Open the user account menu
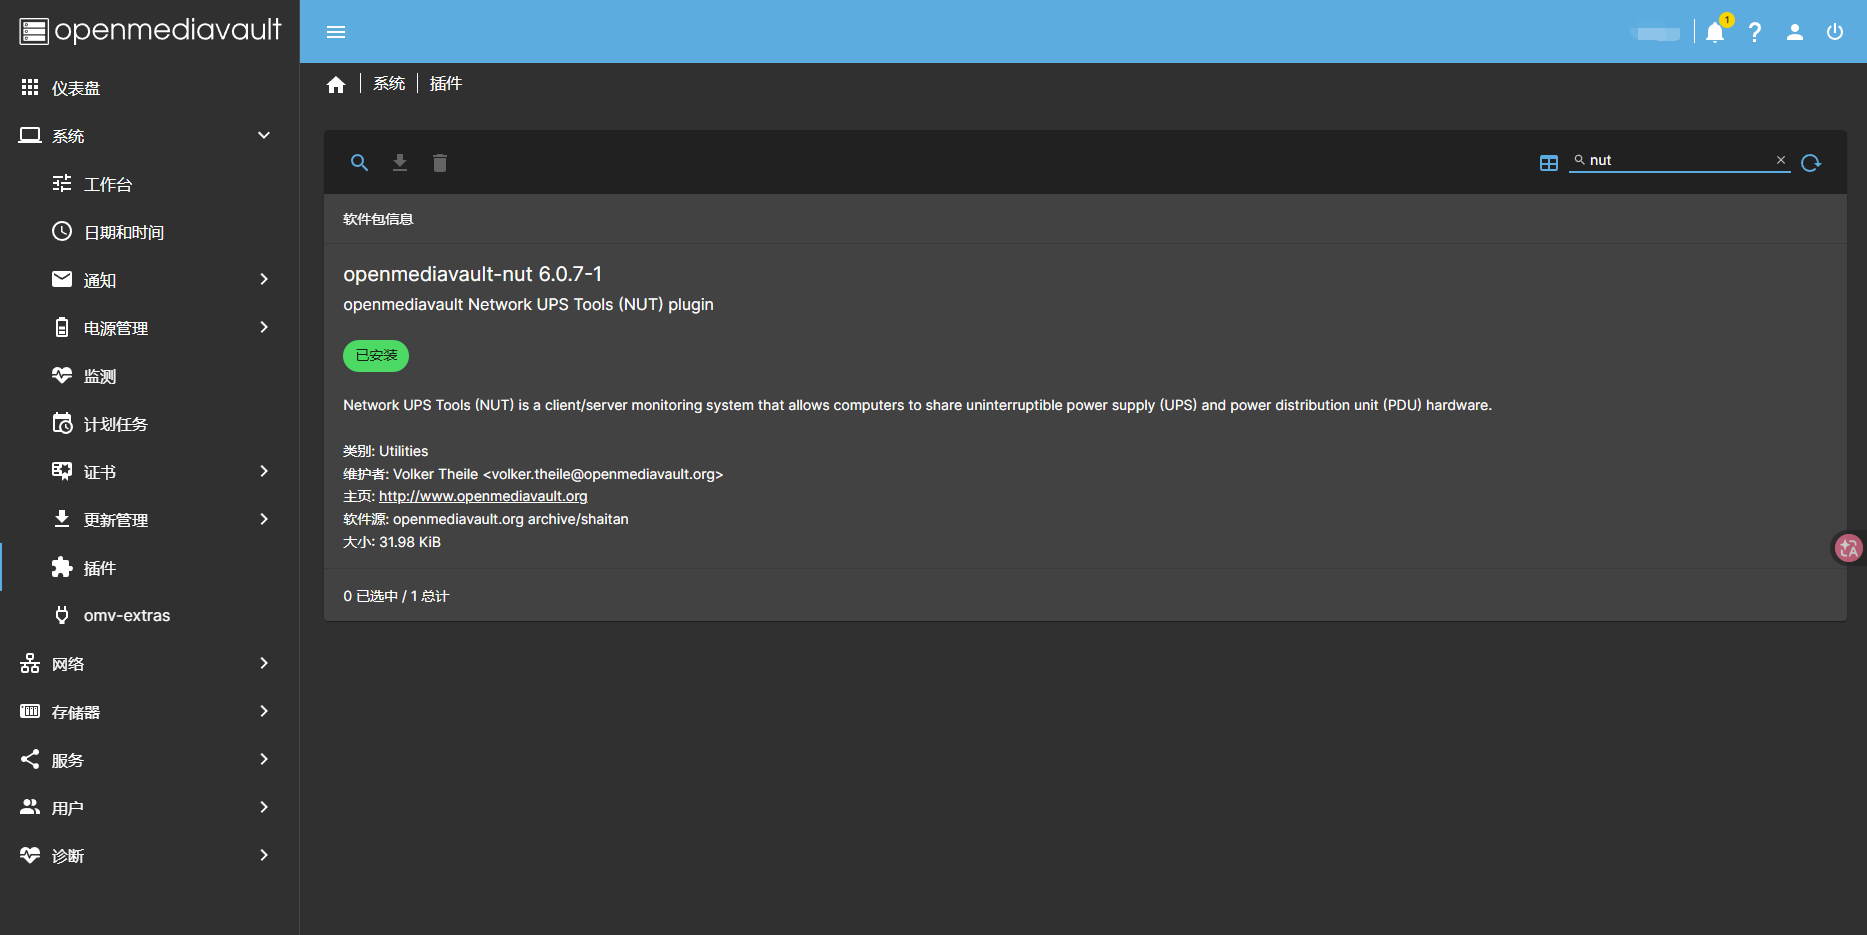1867x935 pixels. click(1795, 32)
